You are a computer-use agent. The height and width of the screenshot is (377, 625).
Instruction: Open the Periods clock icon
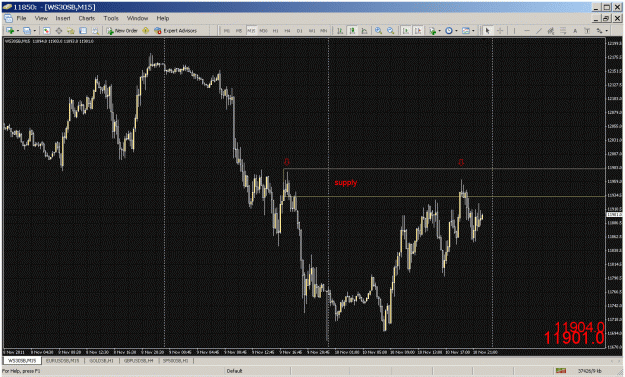pos(449,31)
